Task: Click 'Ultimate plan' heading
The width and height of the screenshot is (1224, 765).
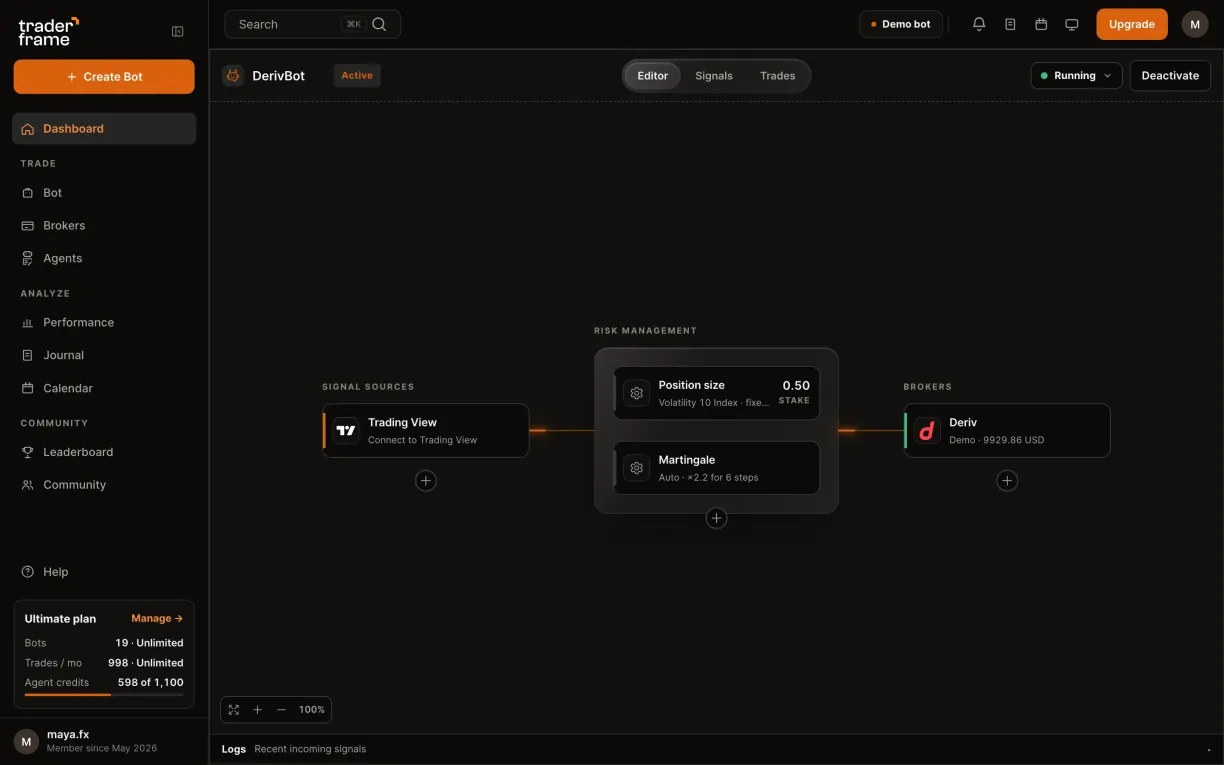Action: click(60, 618)
